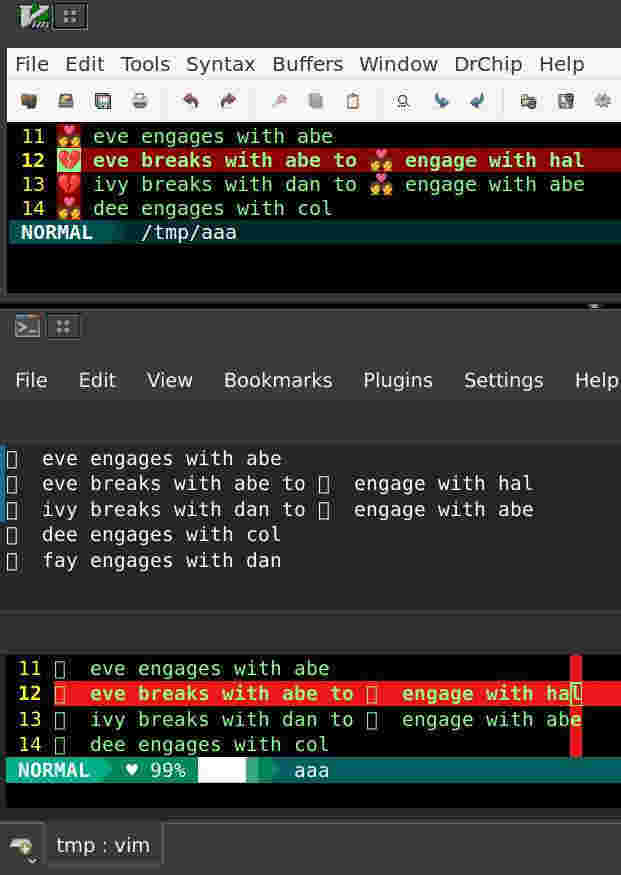Click the Load Session icon in gVim toolbar
Screen dimensions: 621x875
coord(528,101)
